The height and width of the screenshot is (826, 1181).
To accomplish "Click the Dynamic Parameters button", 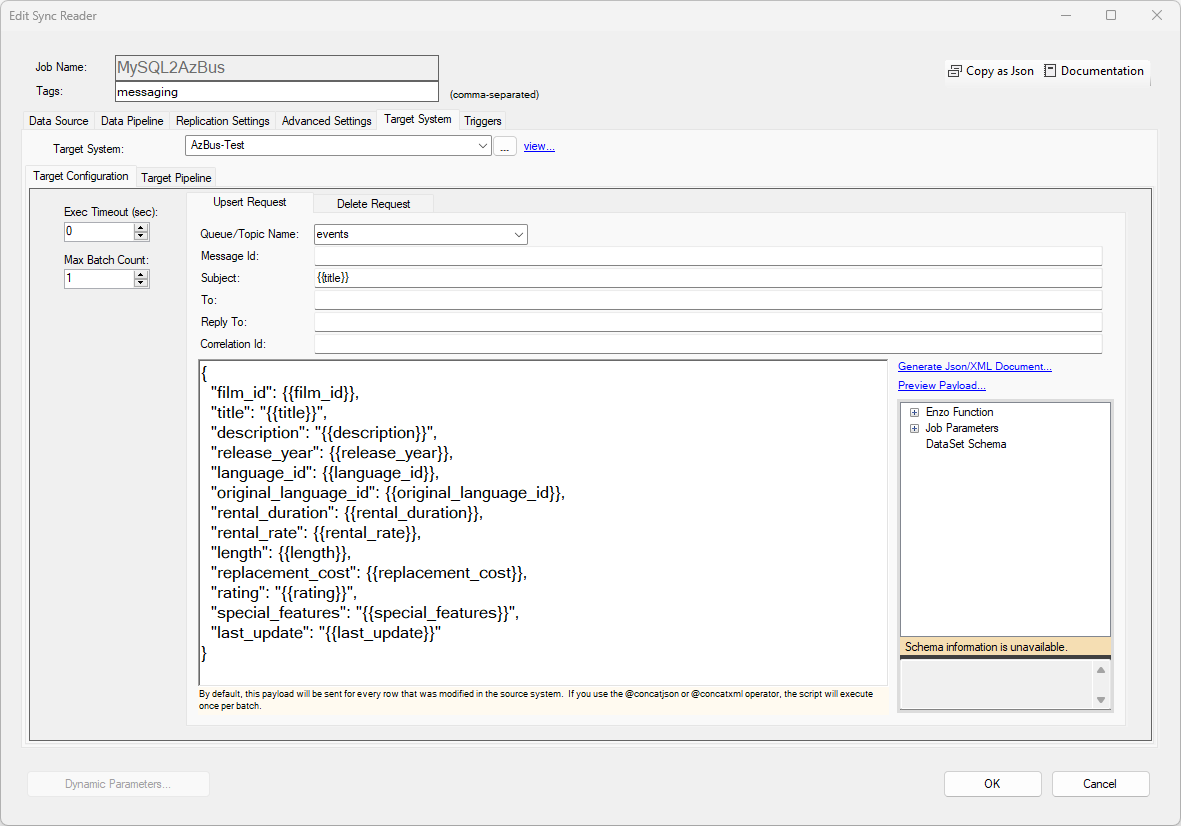I will [118, 784].
